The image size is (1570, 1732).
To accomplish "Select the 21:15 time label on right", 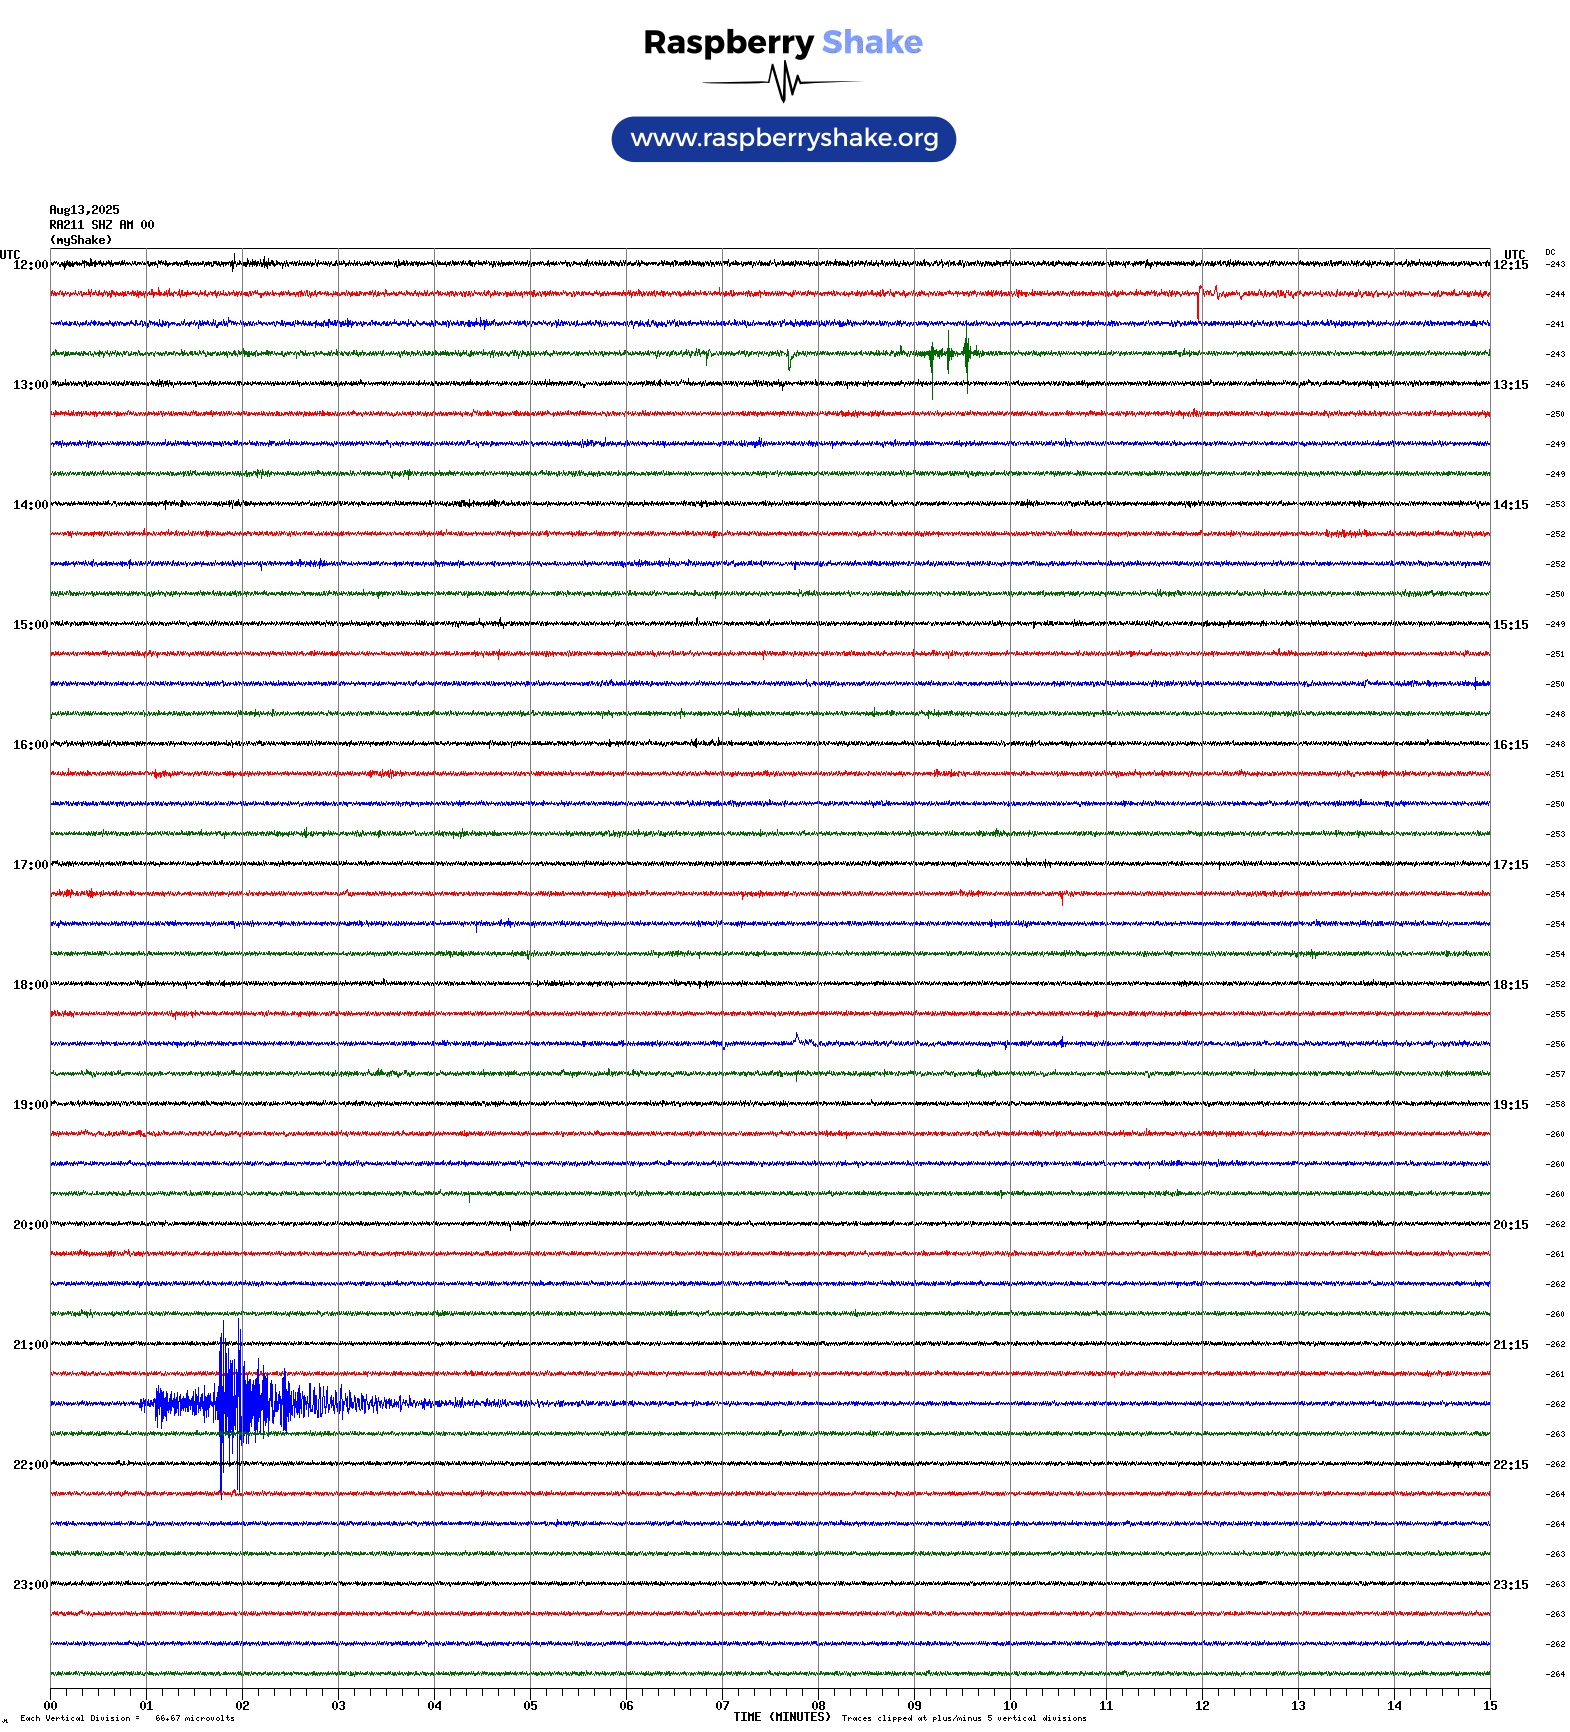I will 1510,1345.
